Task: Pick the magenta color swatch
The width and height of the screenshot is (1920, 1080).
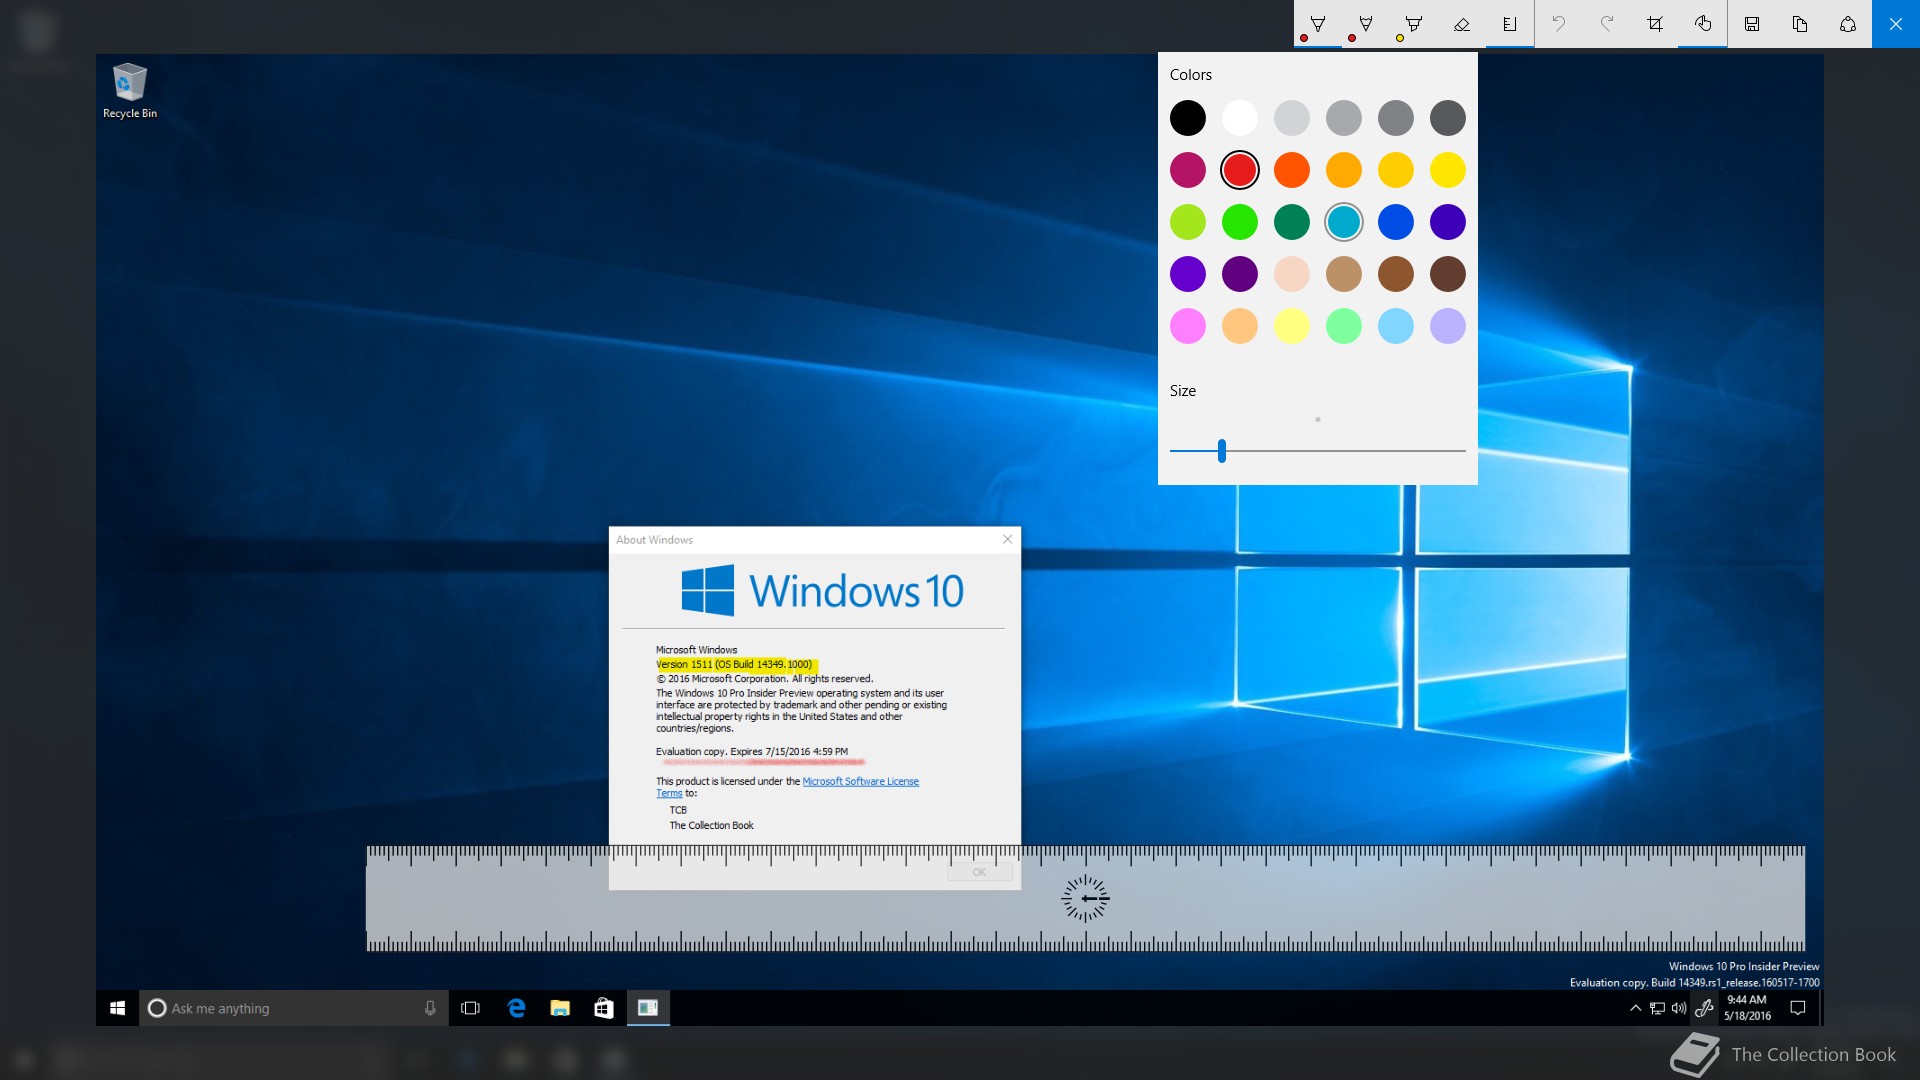Action: point(1188,170)
